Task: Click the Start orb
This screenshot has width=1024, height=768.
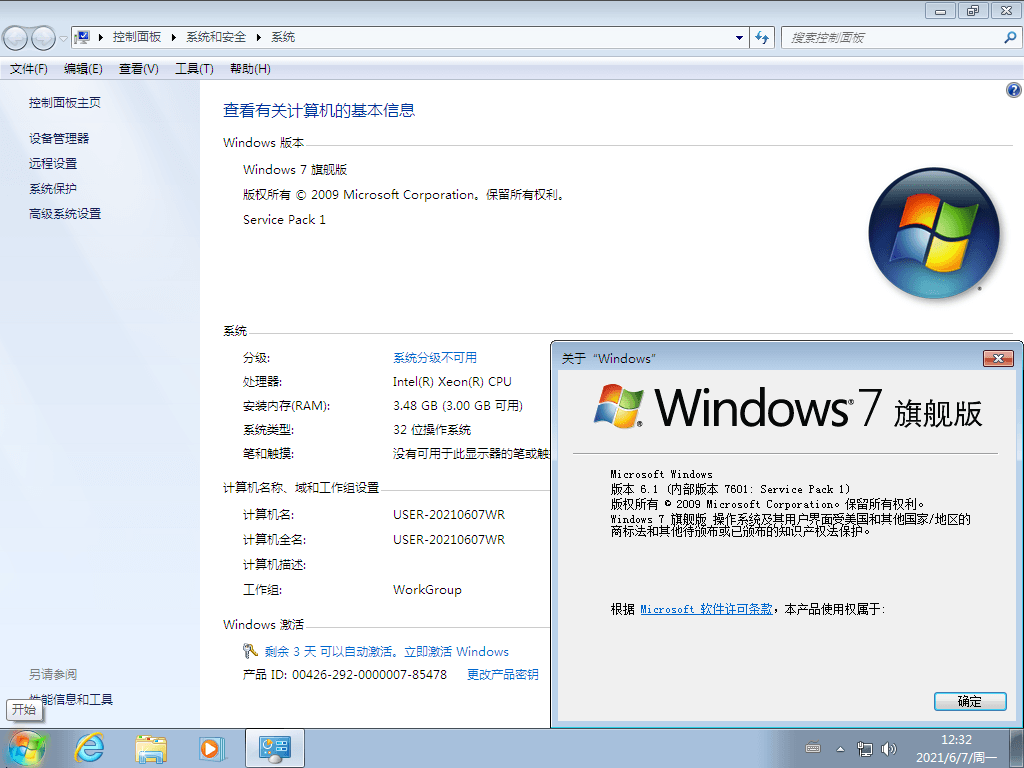Action: (27, 747)
